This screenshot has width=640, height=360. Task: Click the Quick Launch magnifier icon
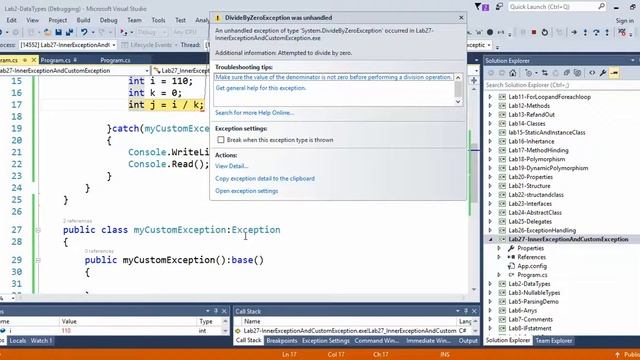602,7
